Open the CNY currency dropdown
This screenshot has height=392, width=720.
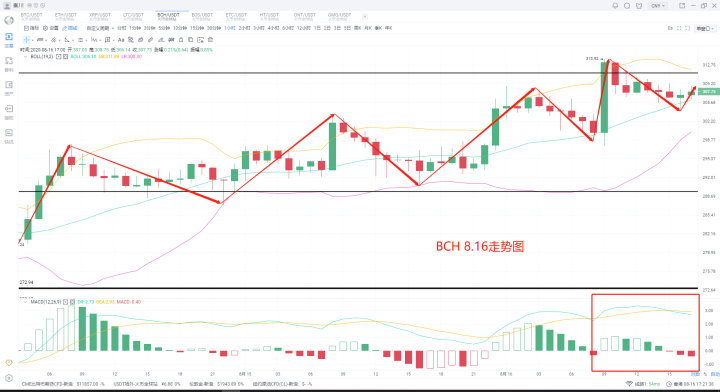click(x=658, y=6)
